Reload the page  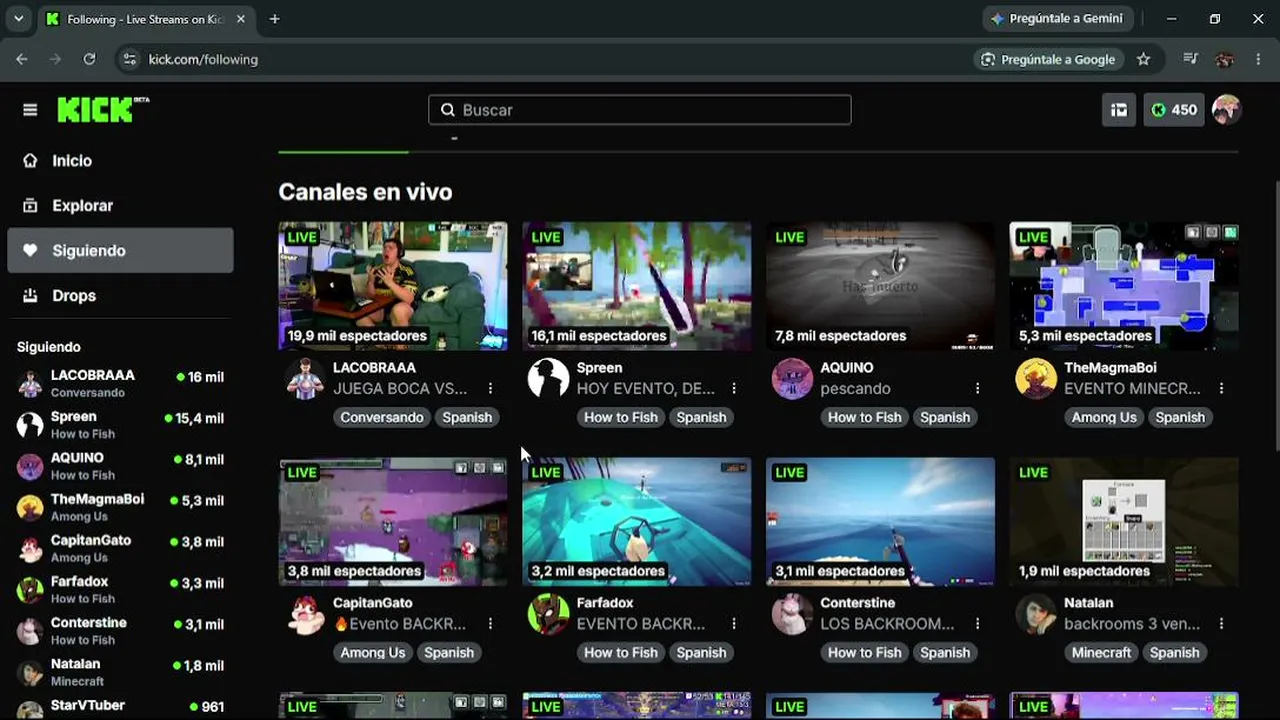(89, 59)
